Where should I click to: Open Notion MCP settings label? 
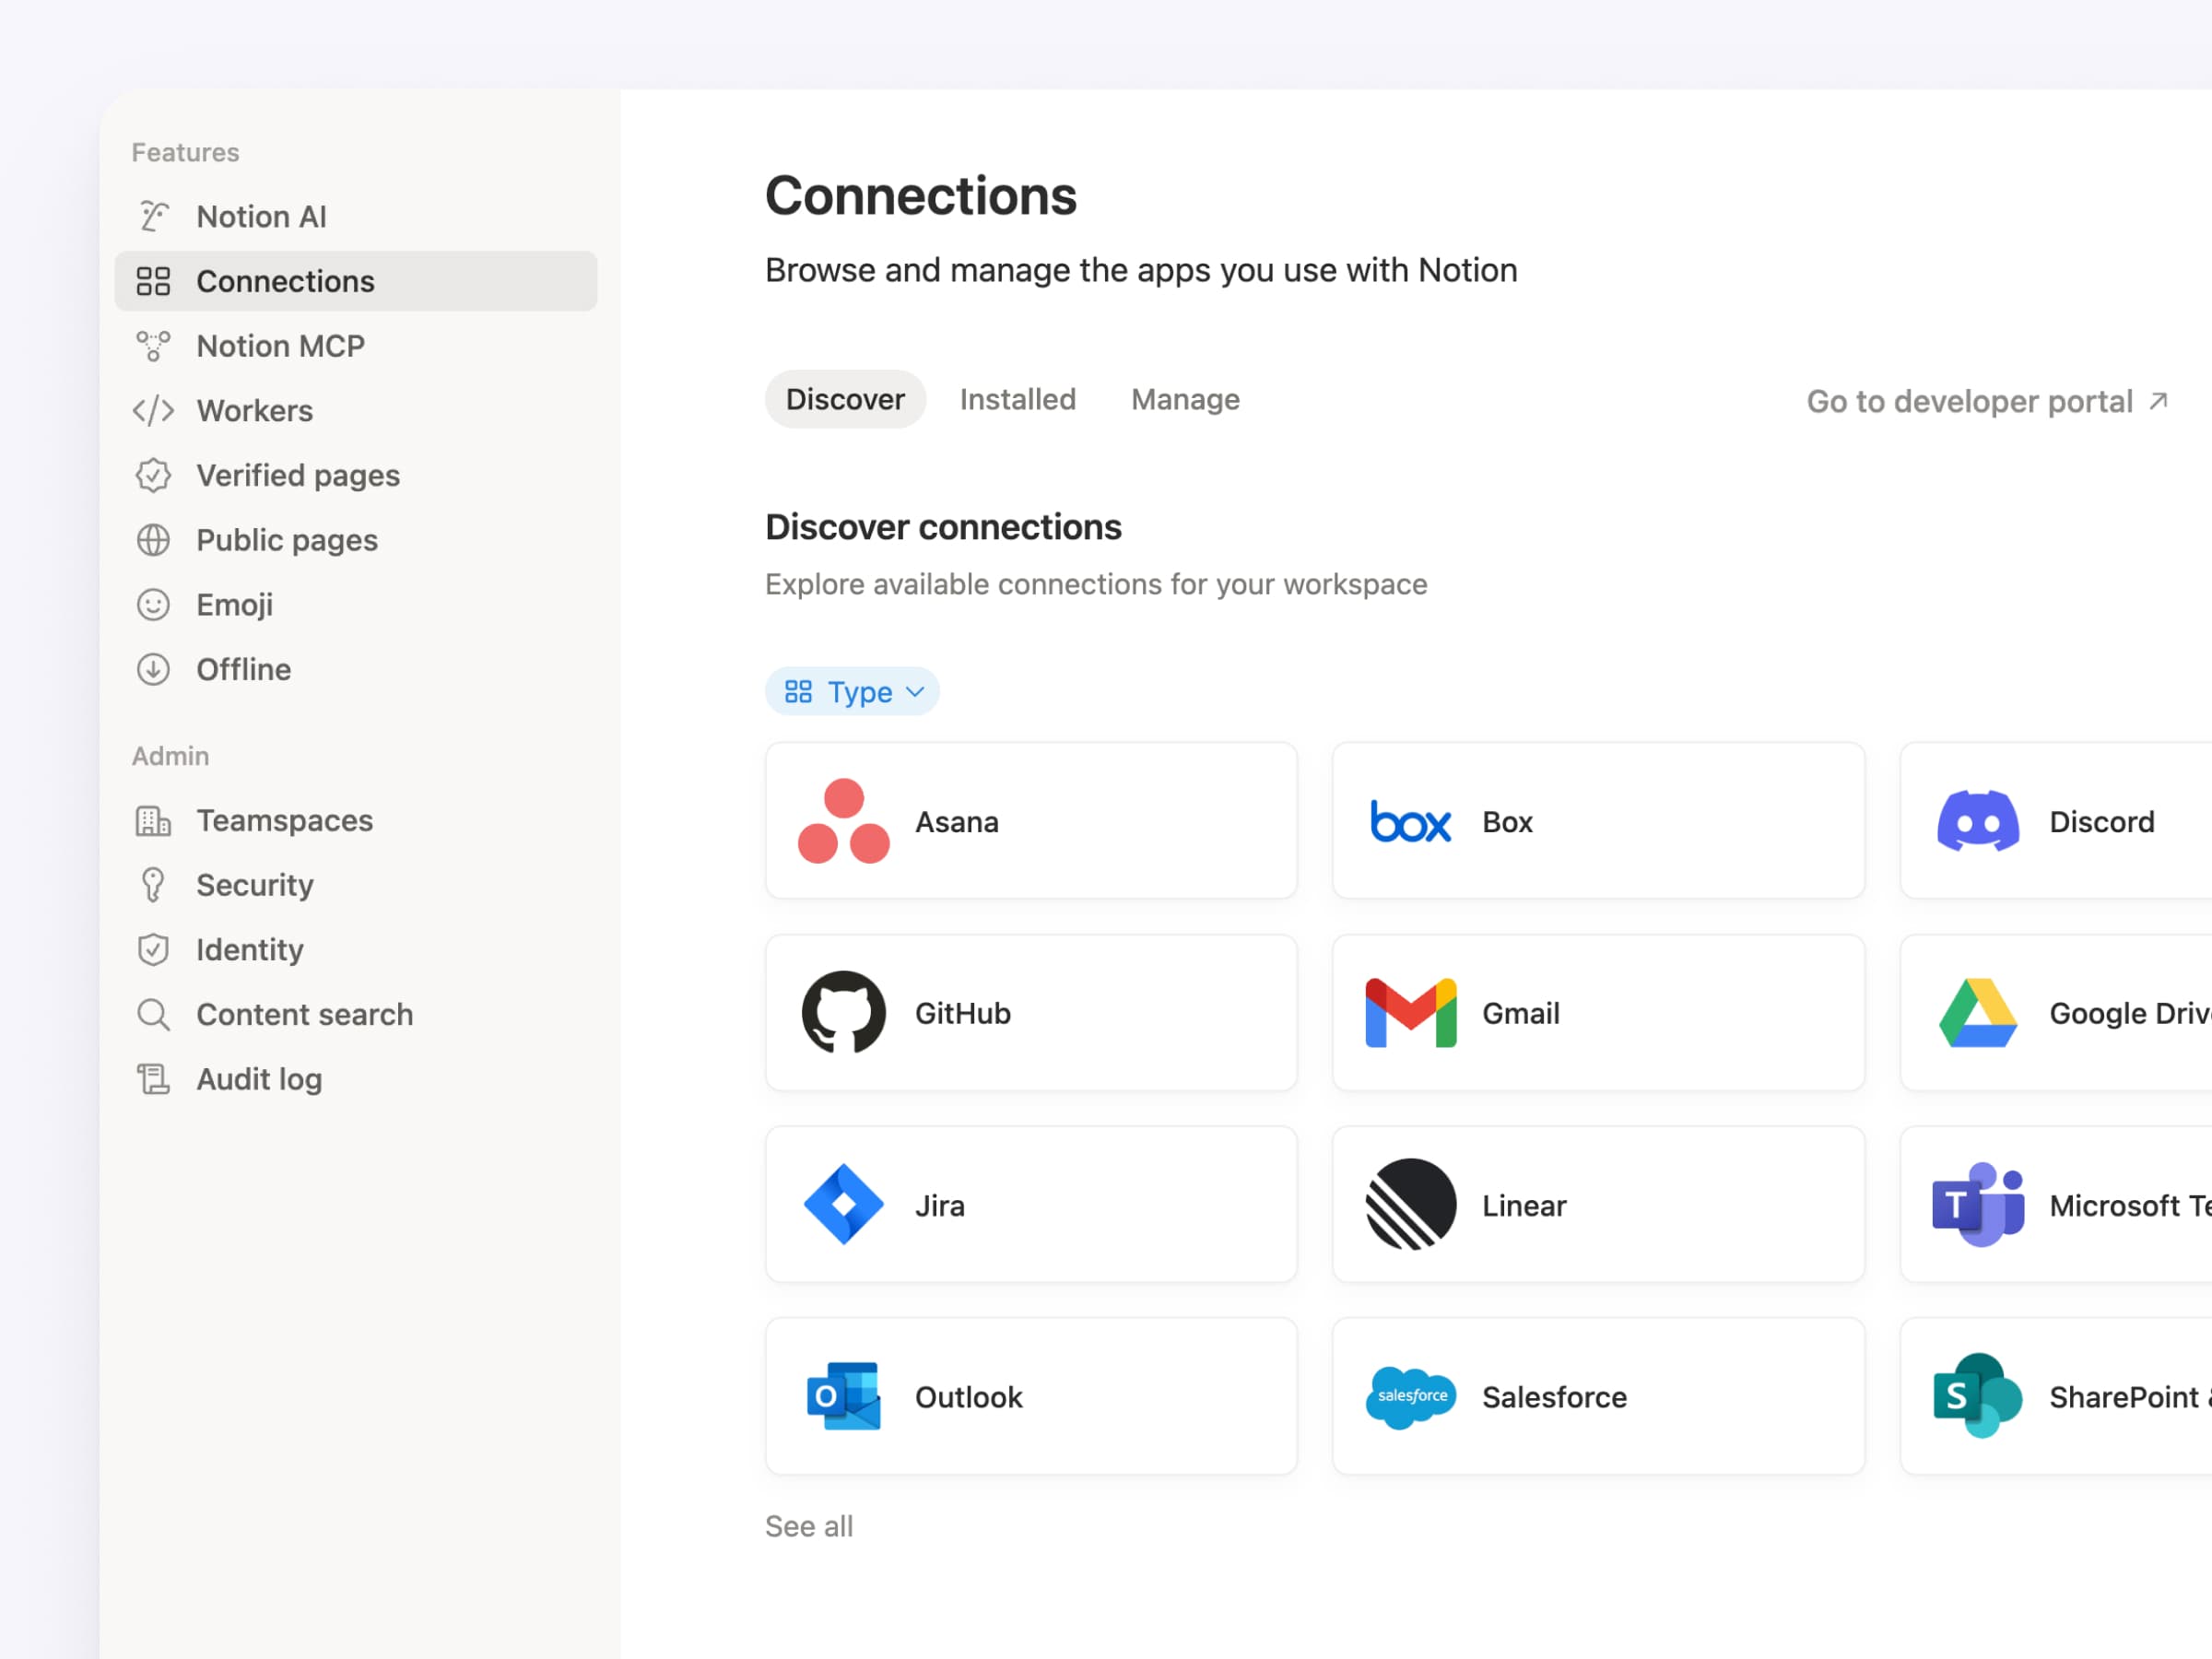280,346
